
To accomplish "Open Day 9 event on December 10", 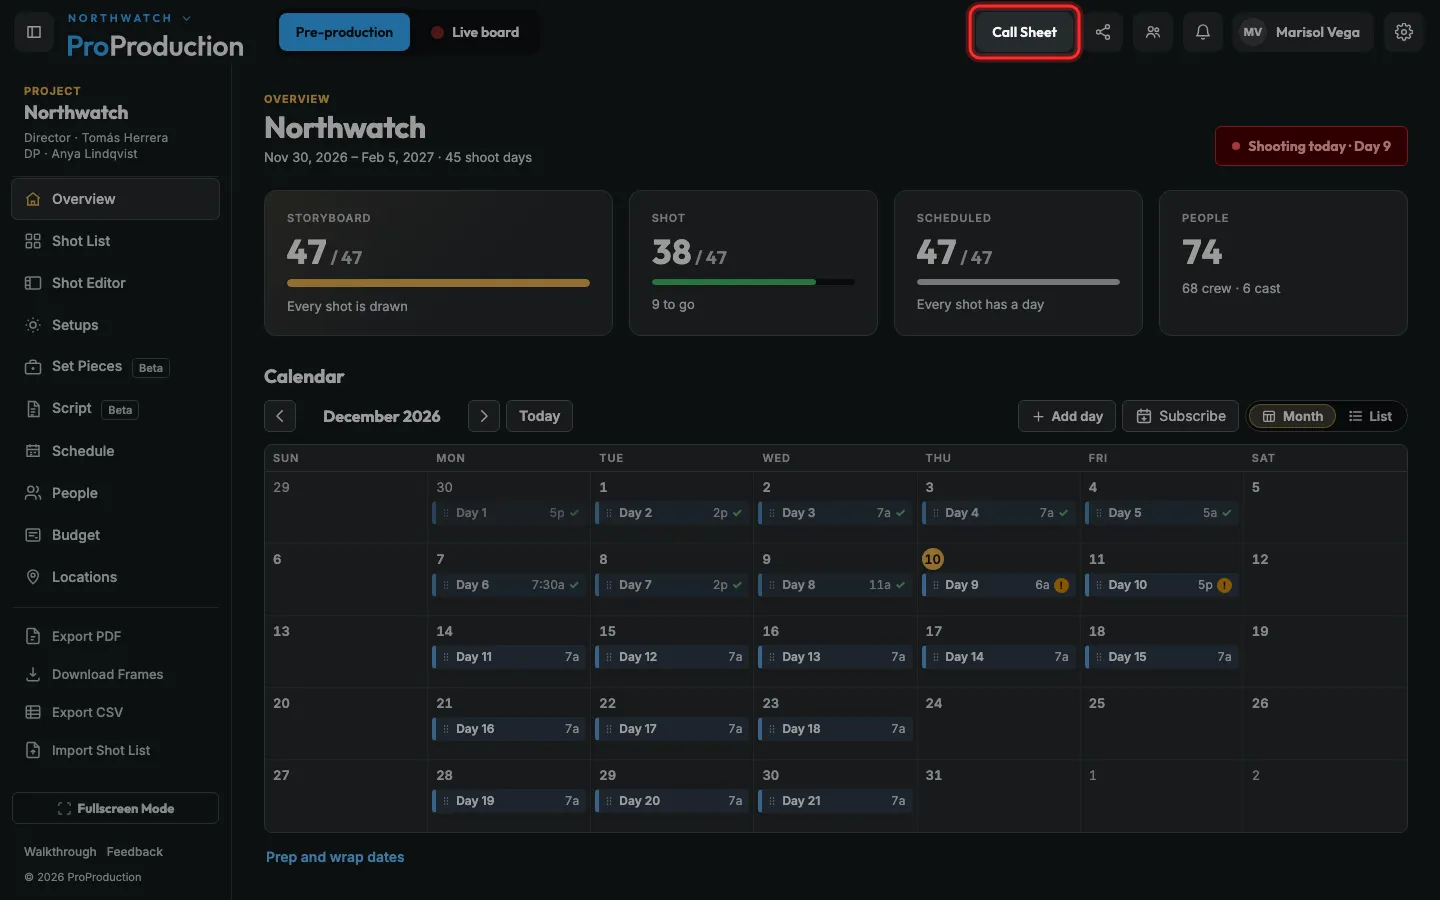I will click(x=997, y=585).
